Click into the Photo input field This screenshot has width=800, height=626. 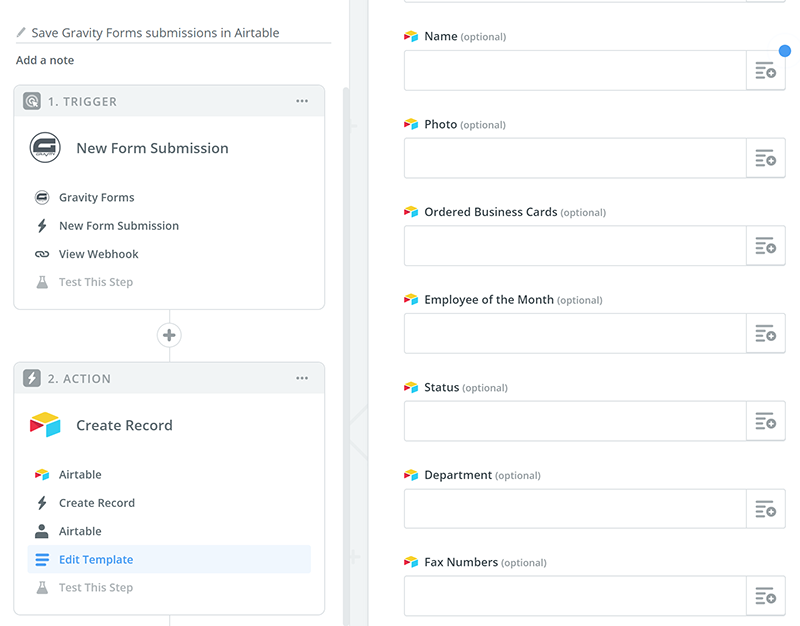point(575,158)
